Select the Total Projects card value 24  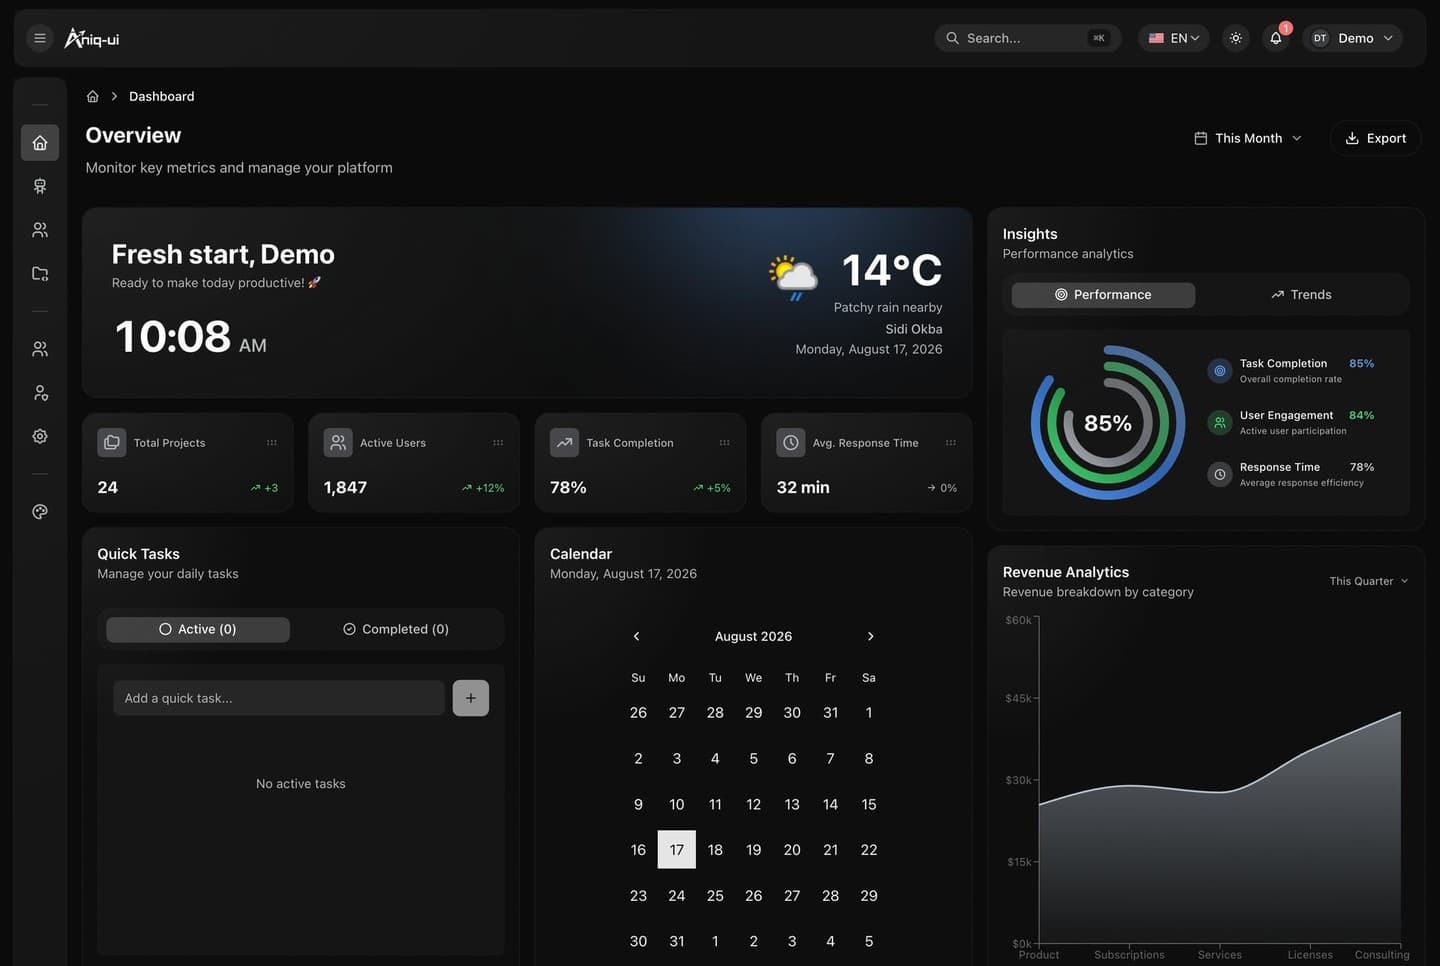click(x=108, y=487)
